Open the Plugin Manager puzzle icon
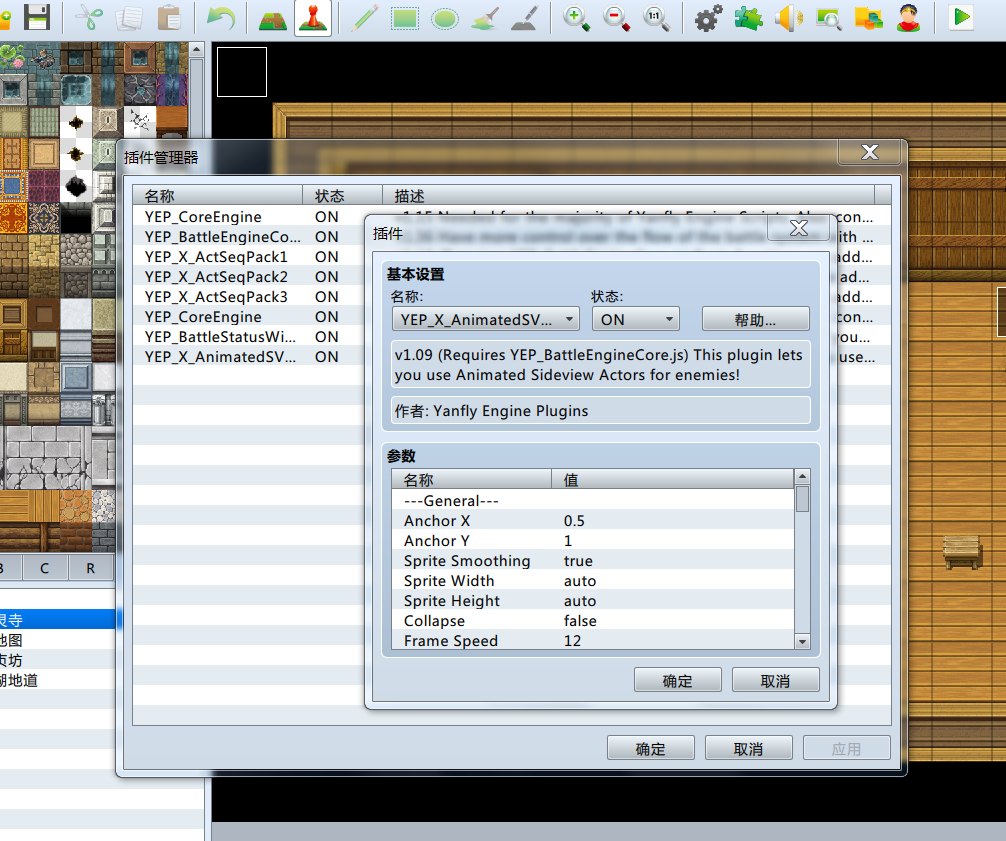The width and height of the screenshot is (1006, 841). (x=748, y=17)
